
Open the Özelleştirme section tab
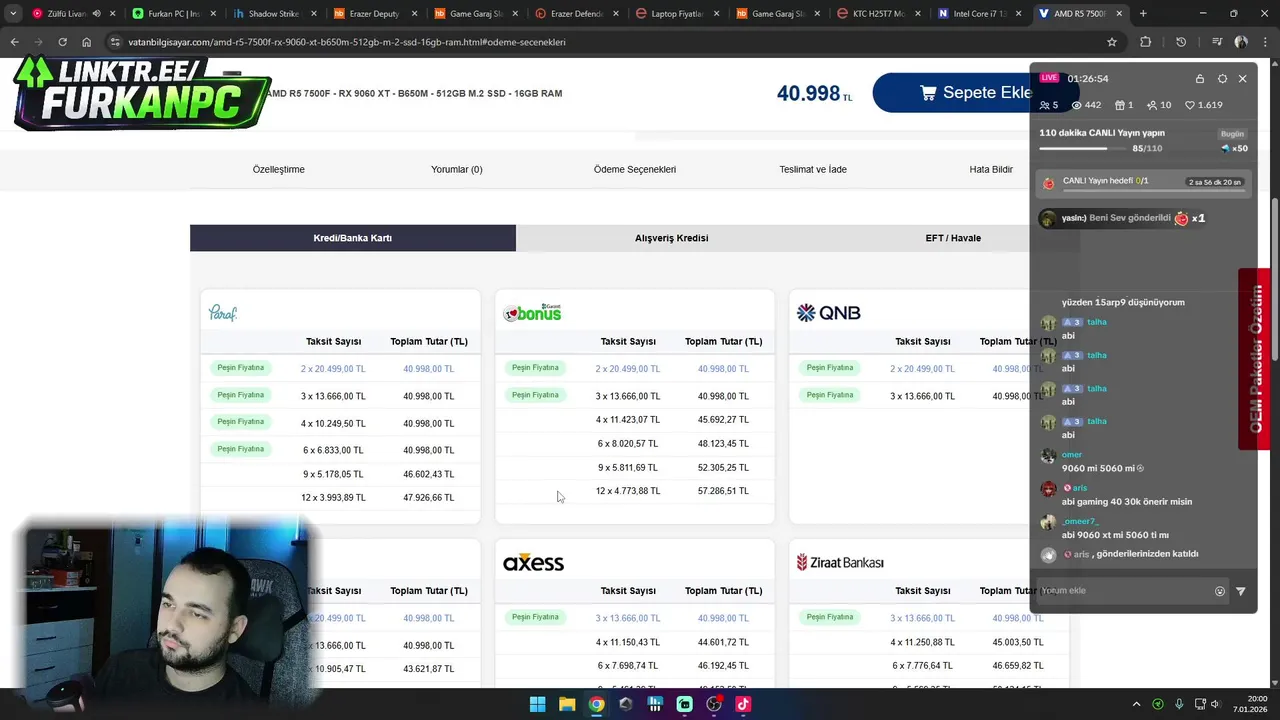(x=278, y=169)
